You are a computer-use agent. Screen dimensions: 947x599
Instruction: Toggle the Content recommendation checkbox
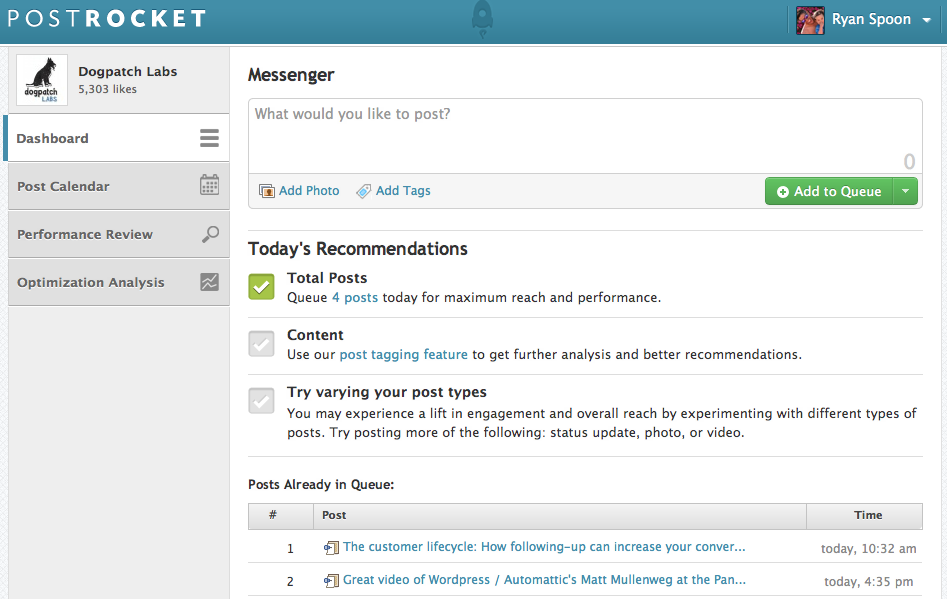[x=261, y=344]
